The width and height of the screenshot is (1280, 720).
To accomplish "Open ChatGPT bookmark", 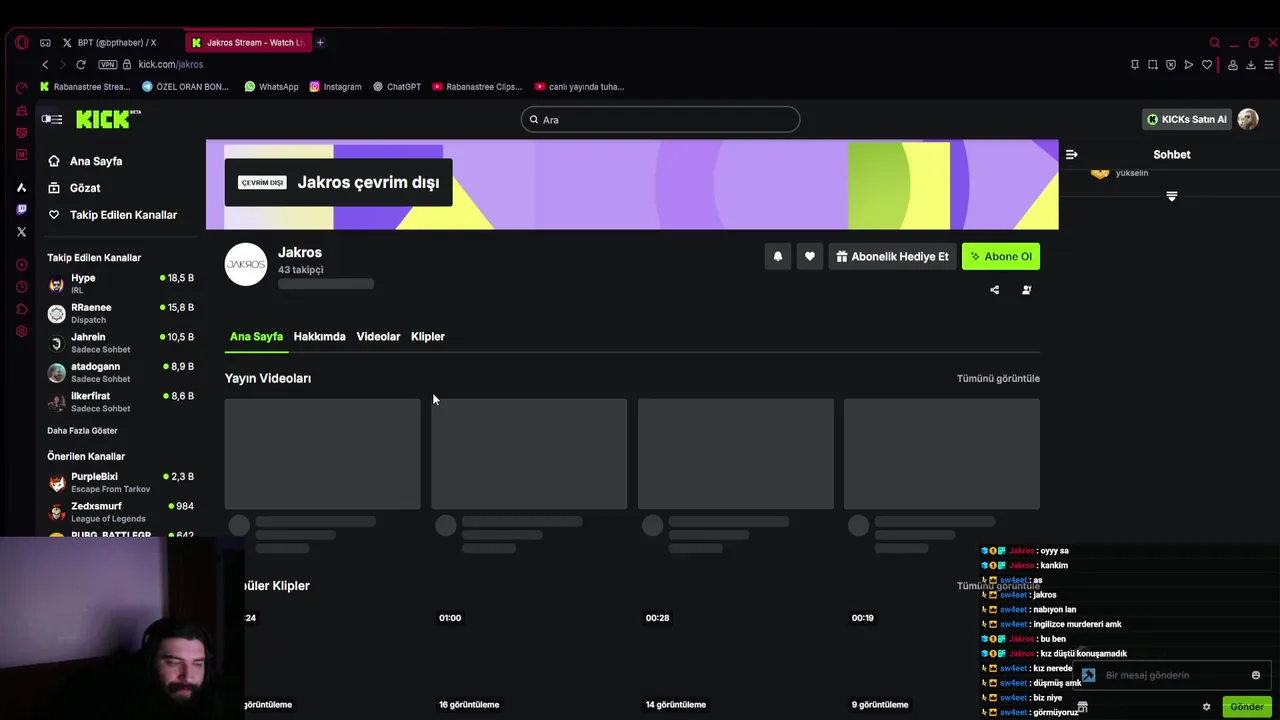I will [x=397, y=87].
